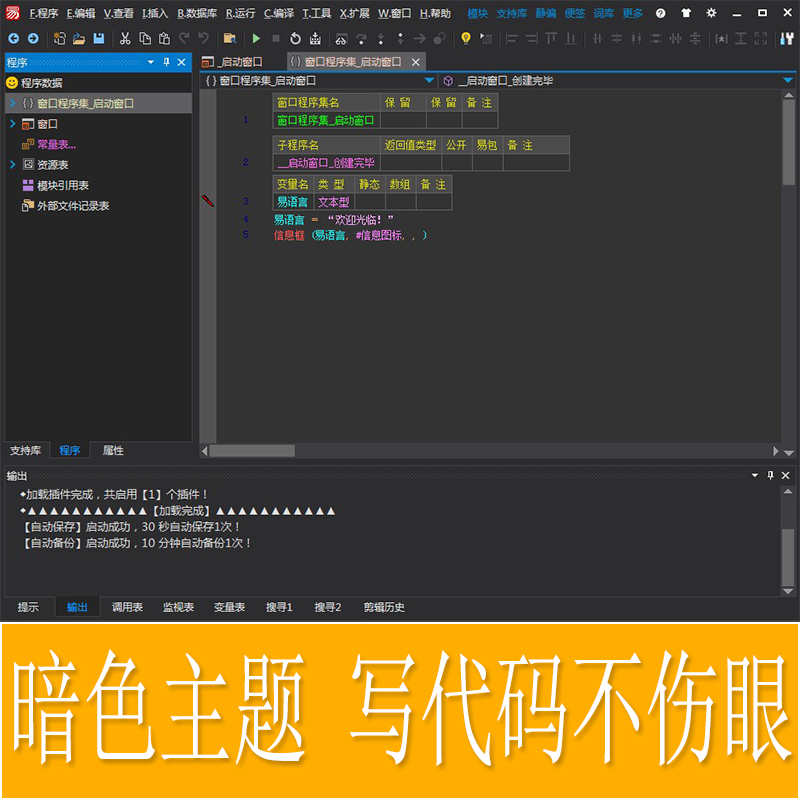The width and height of the screenshot is (800, 800).
Task: Open the 程序 panel dropdown arrow
Action: click(151, 62)
